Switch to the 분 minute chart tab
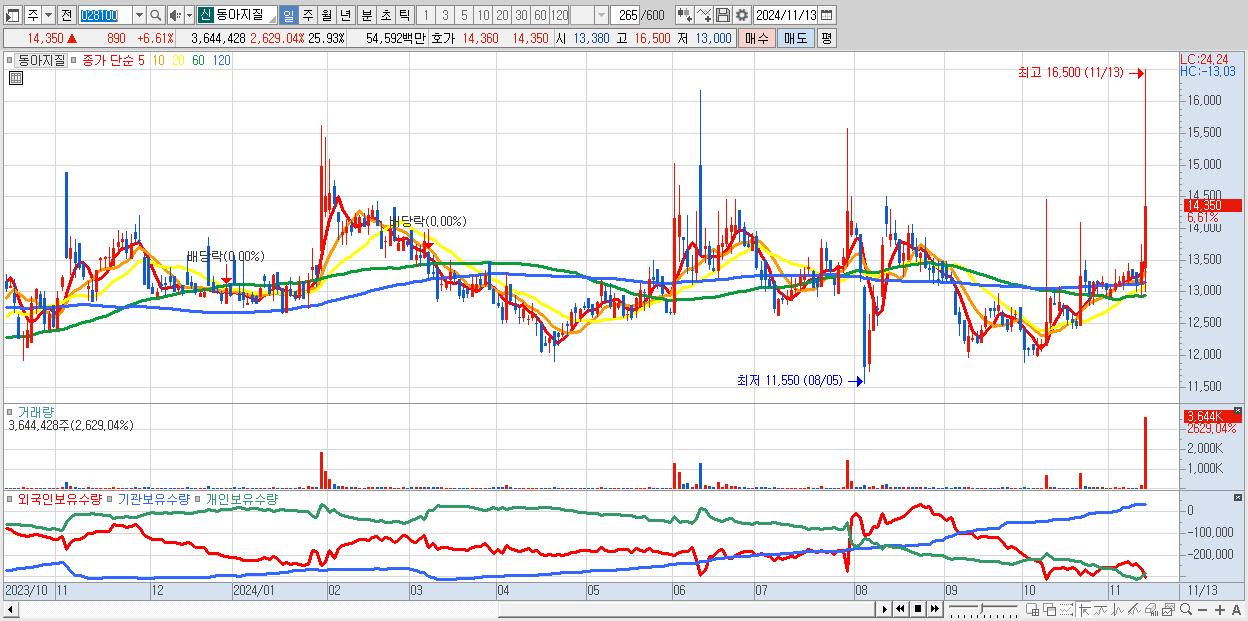Image resolution: width=1248 pixels, height=621 pixels. (366, 15)
